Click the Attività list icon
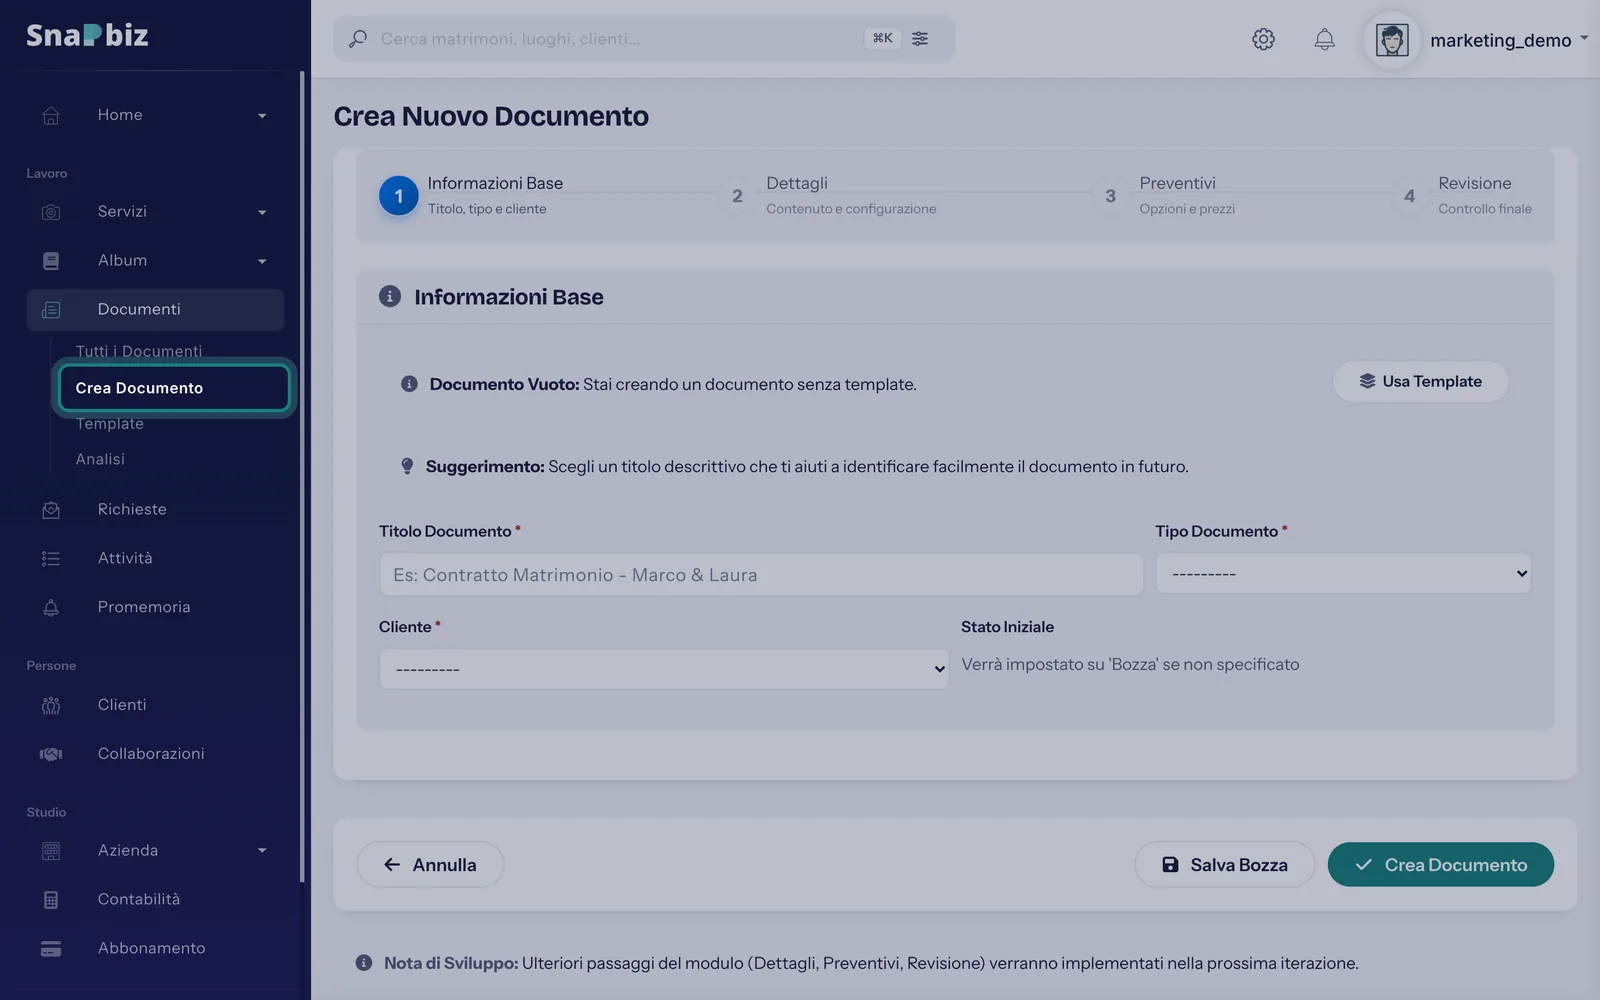This screenshot has height=1000, width=1600. pyautogui.click(x=51, y=559)
